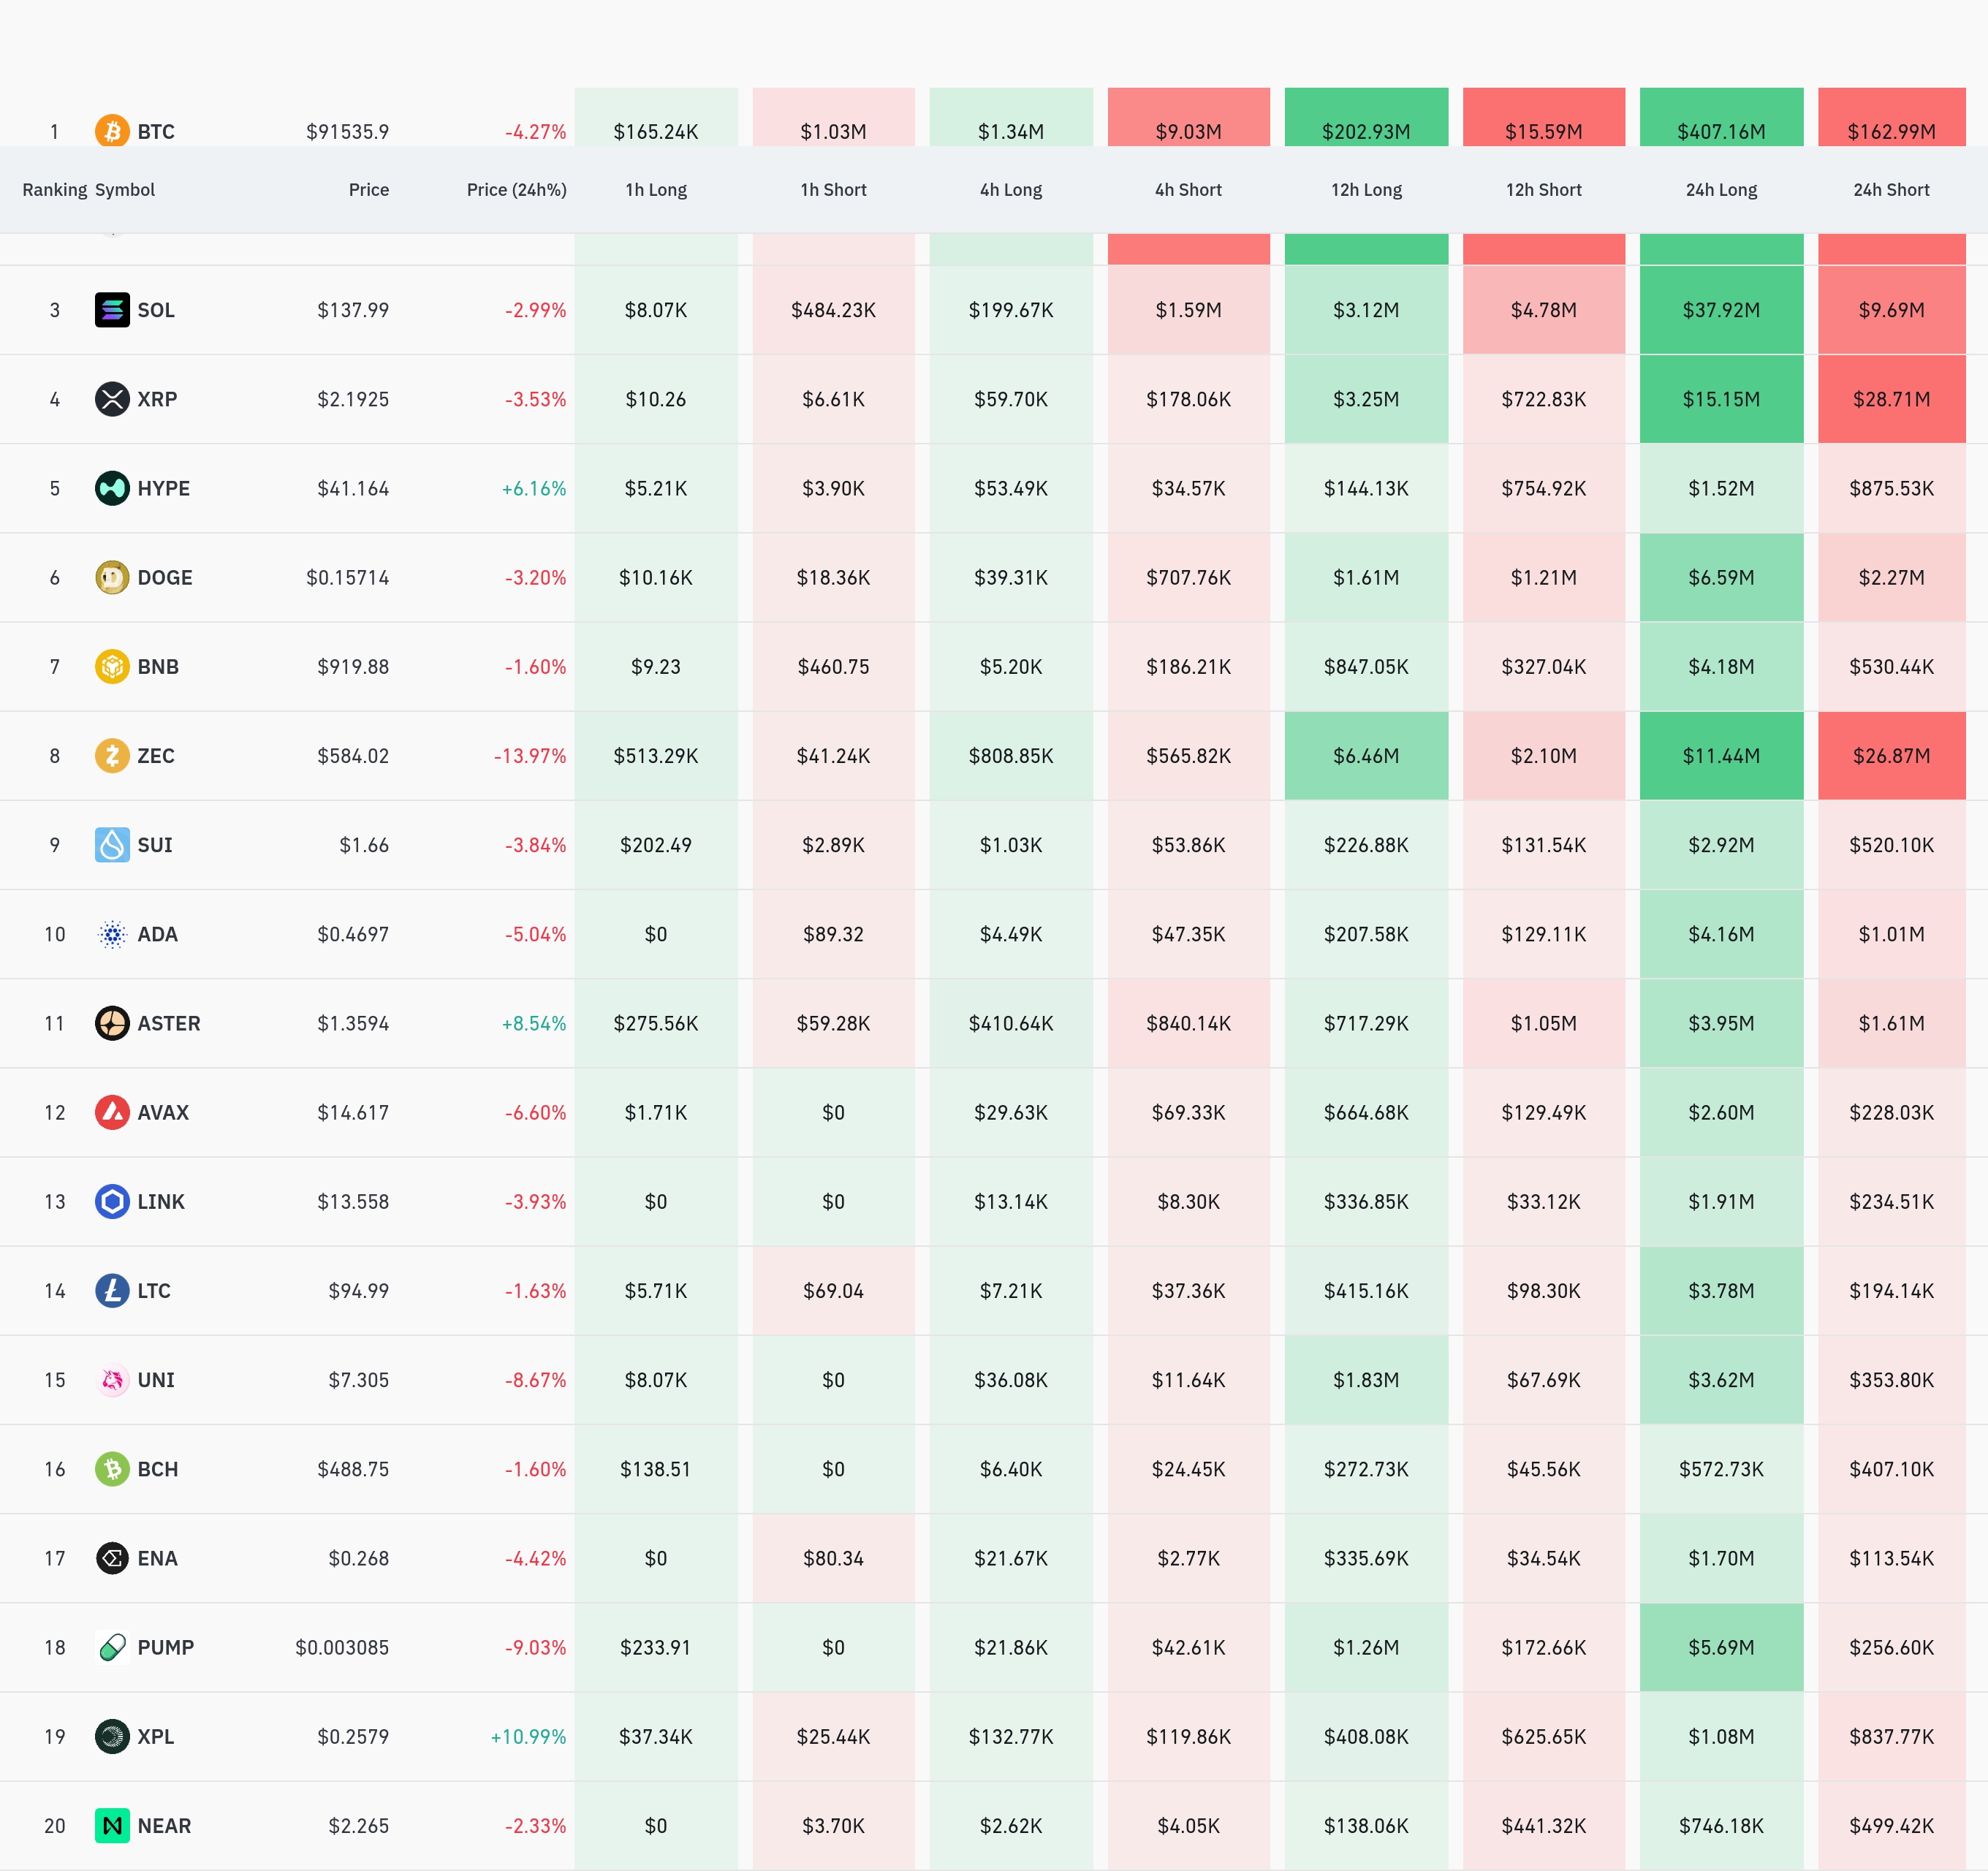
Task: Sort by Price (24h%) column header
Action: [516, 190]
